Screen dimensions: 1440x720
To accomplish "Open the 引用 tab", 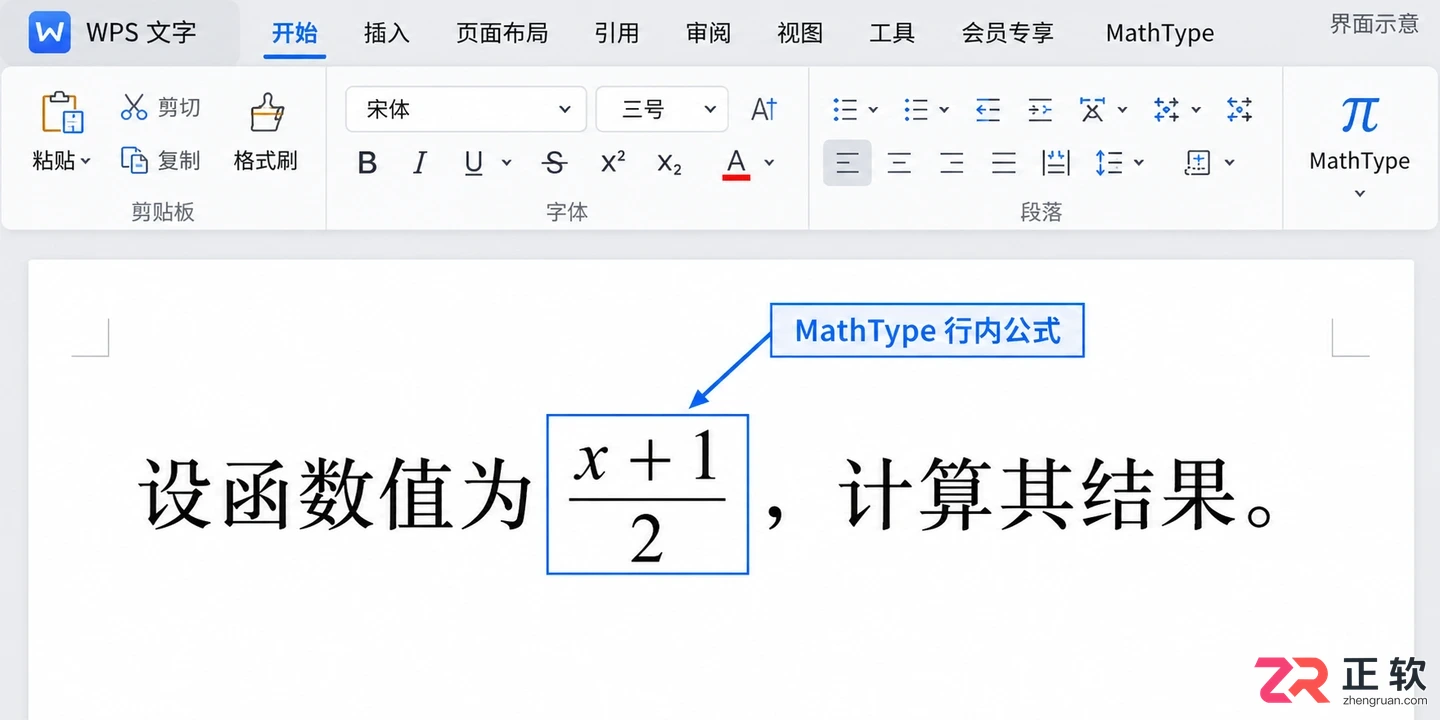I will click(x=617, y=33).
